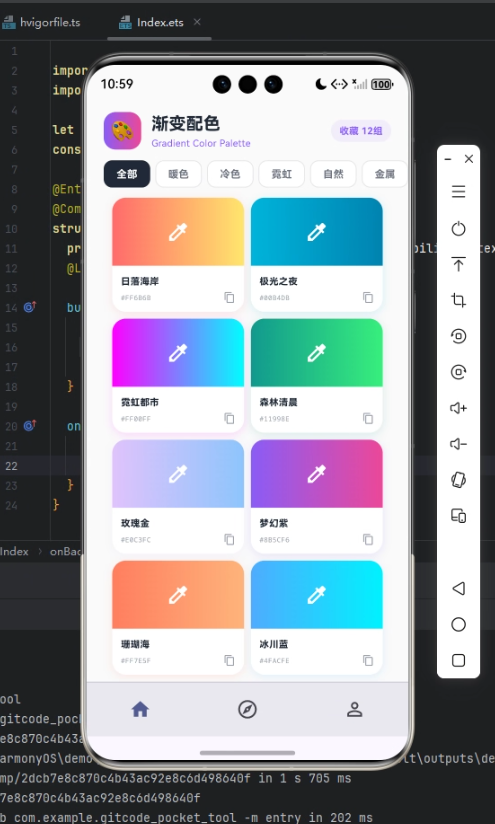The width and height of the screenshot is (495, 824).
Task: Select the 冷色 category filter
Action: [x=230, y=174]
